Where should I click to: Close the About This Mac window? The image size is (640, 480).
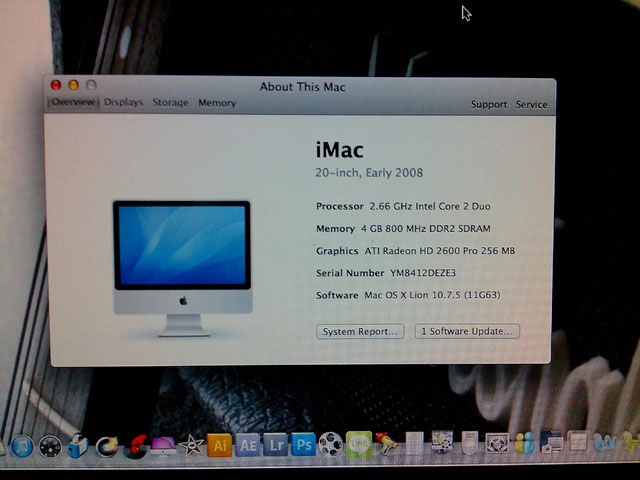point(56,85)
